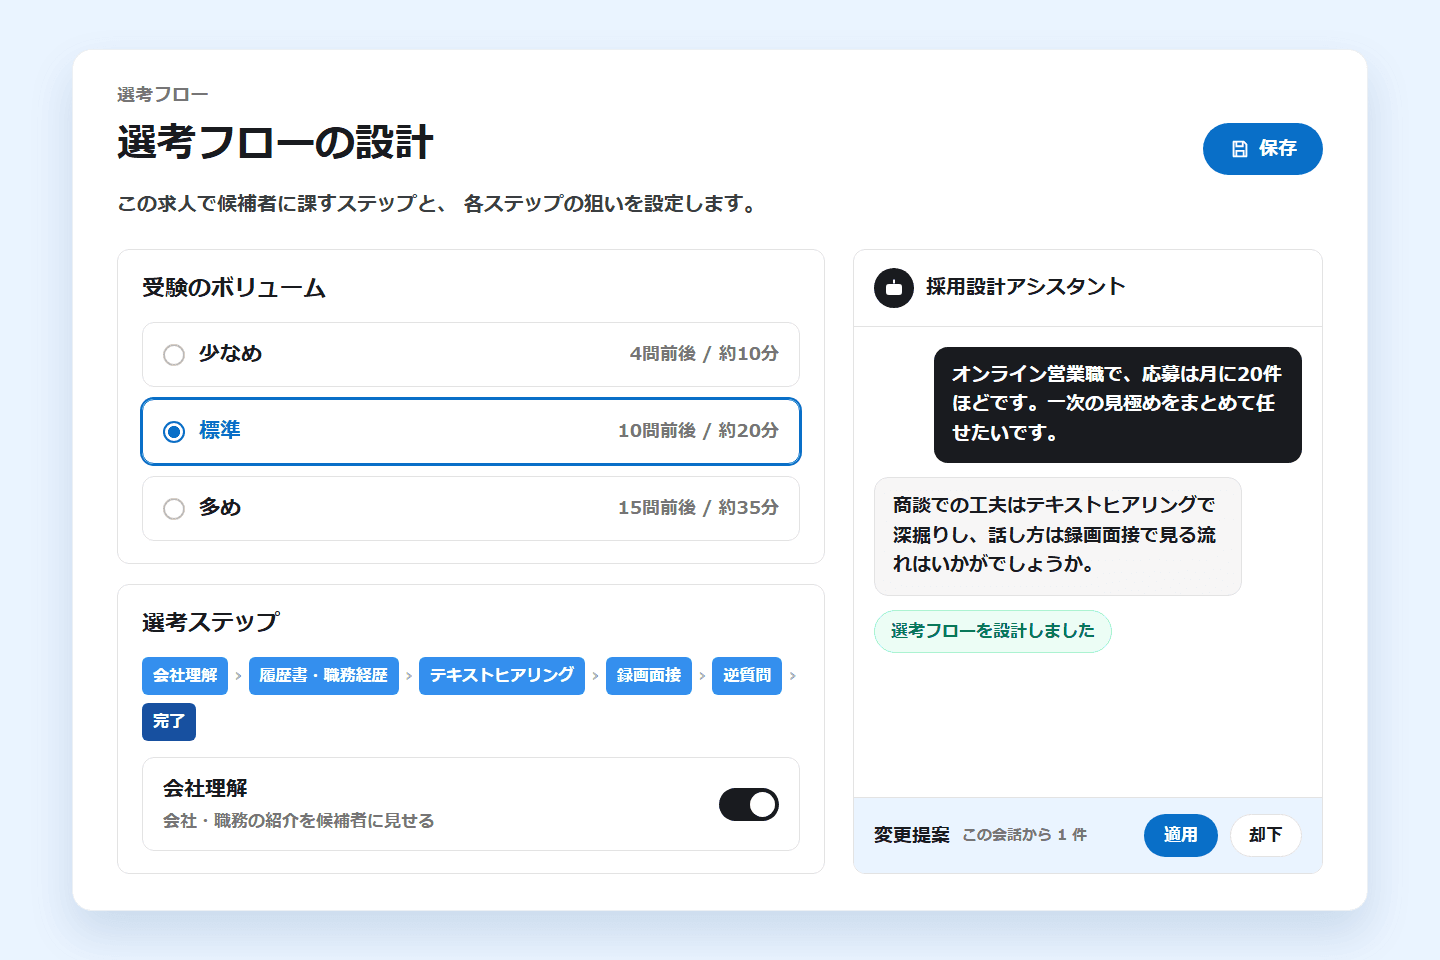Click the 受験のボリューム section heading

click(x=234, y=288)
